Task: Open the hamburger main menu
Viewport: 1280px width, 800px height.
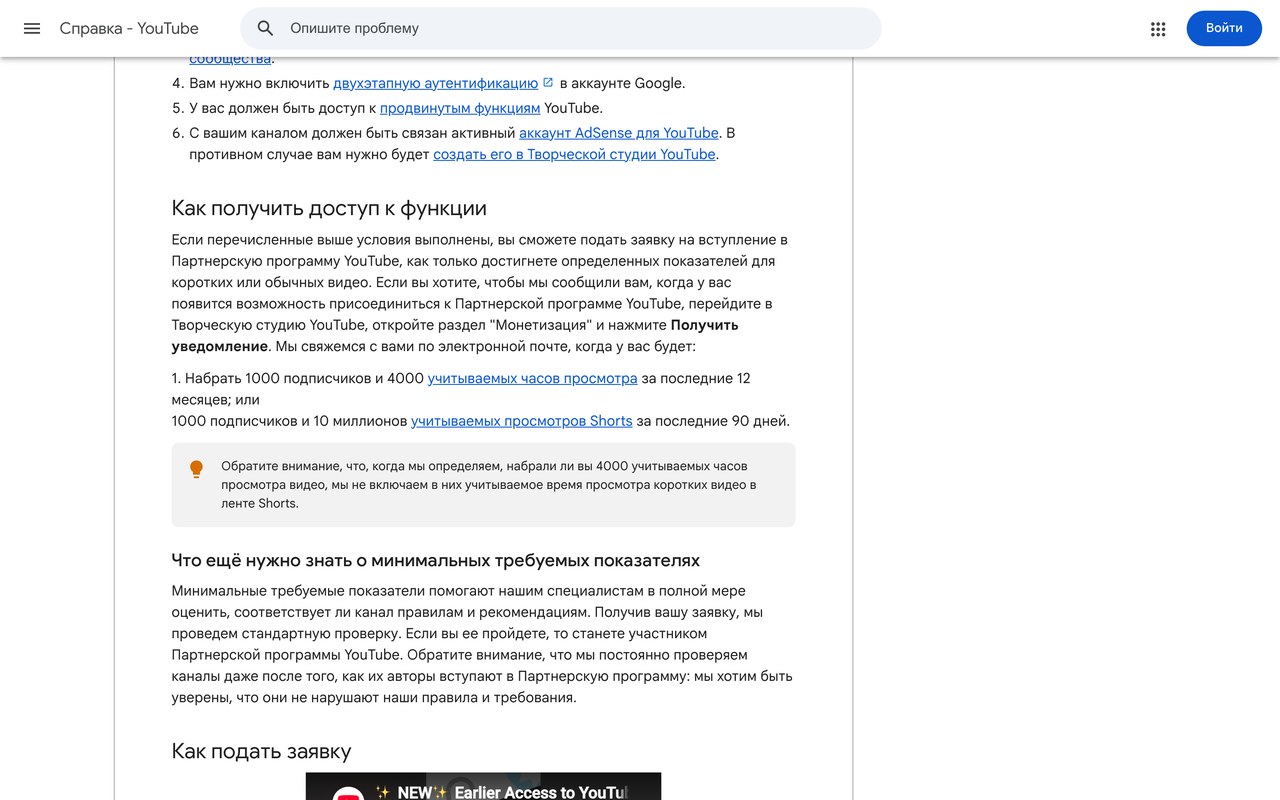Action: click(x=32, y=28)
